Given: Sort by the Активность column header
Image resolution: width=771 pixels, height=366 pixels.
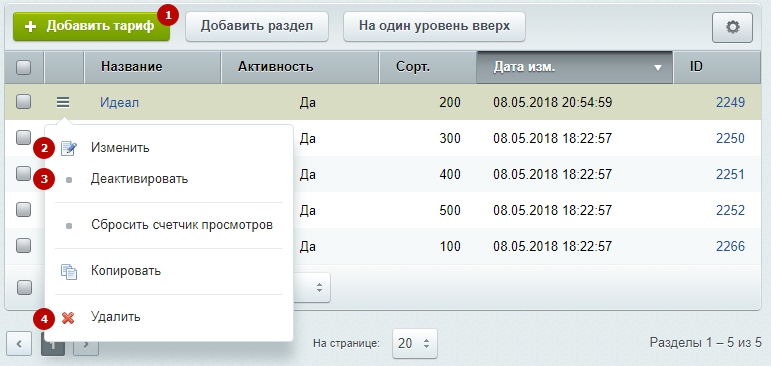Looking at the screenshot, I should [x=300, y=67].
